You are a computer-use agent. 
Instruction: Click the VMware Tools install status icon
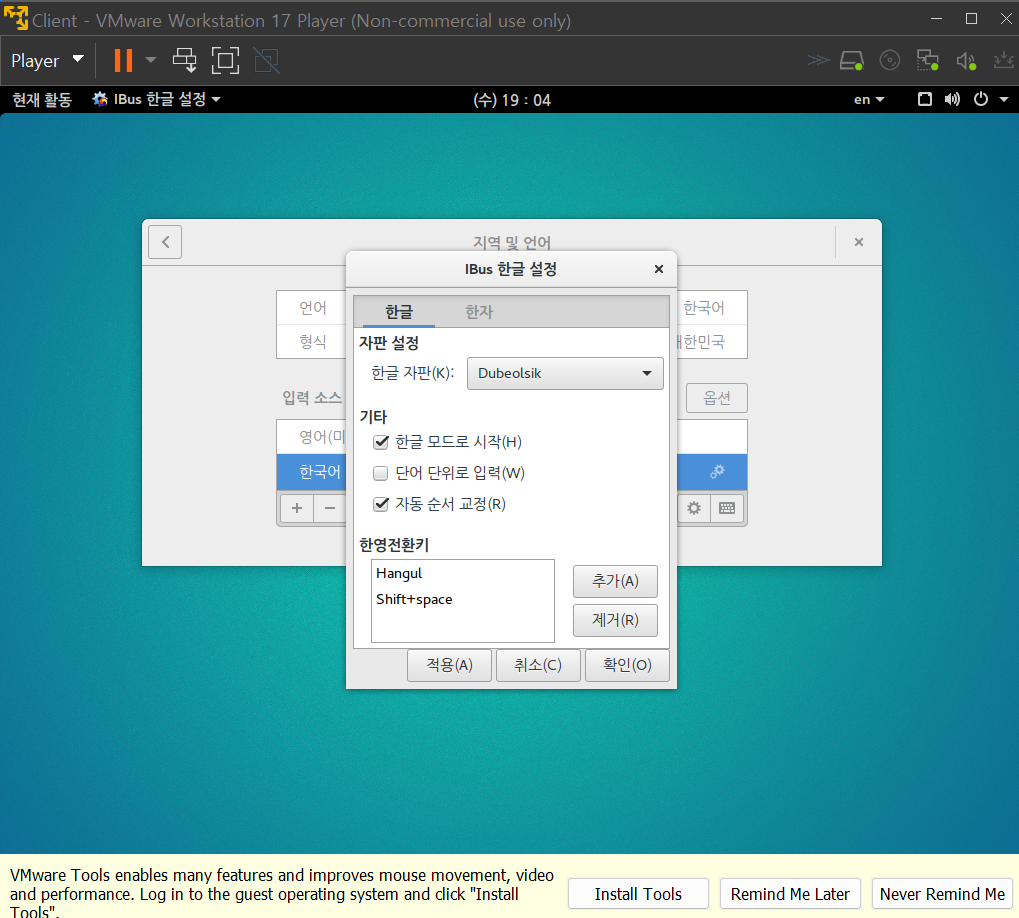(x=1003, y=60)
